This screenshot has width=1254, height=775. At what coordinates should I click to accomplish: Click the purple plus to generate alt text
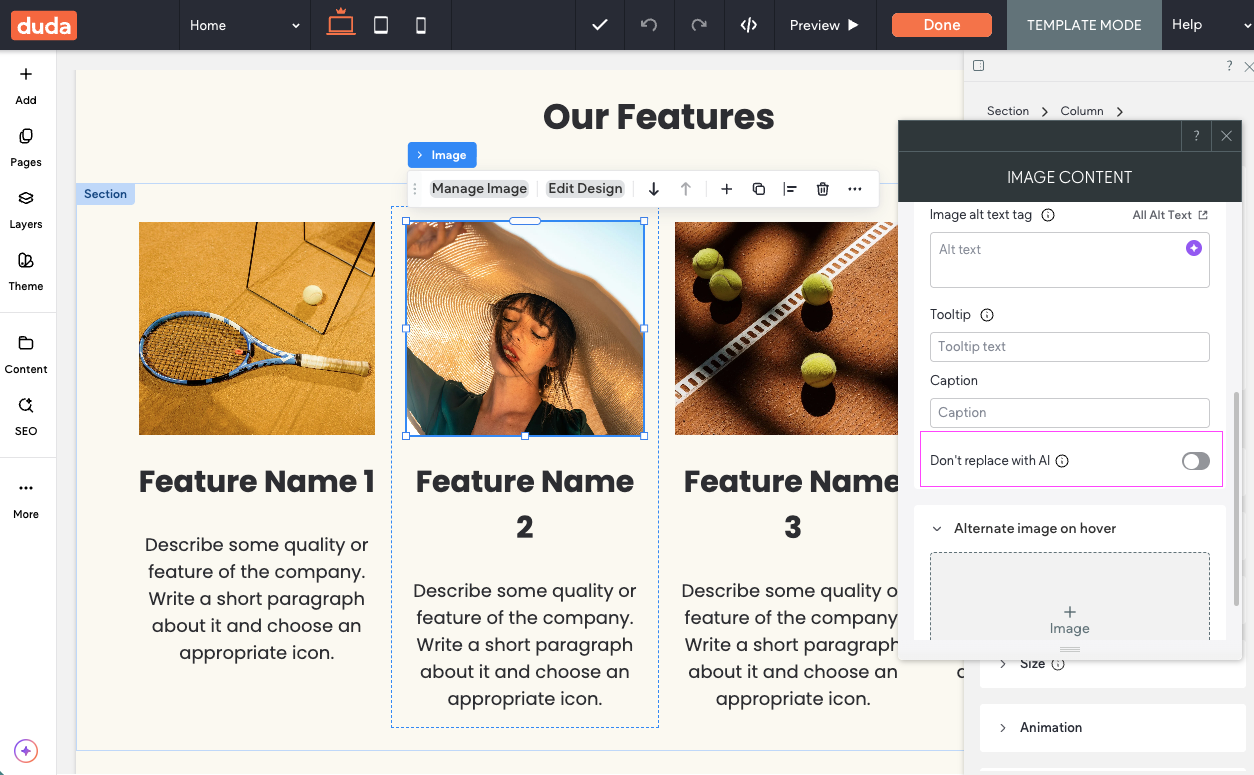[x=1193, y=248]
